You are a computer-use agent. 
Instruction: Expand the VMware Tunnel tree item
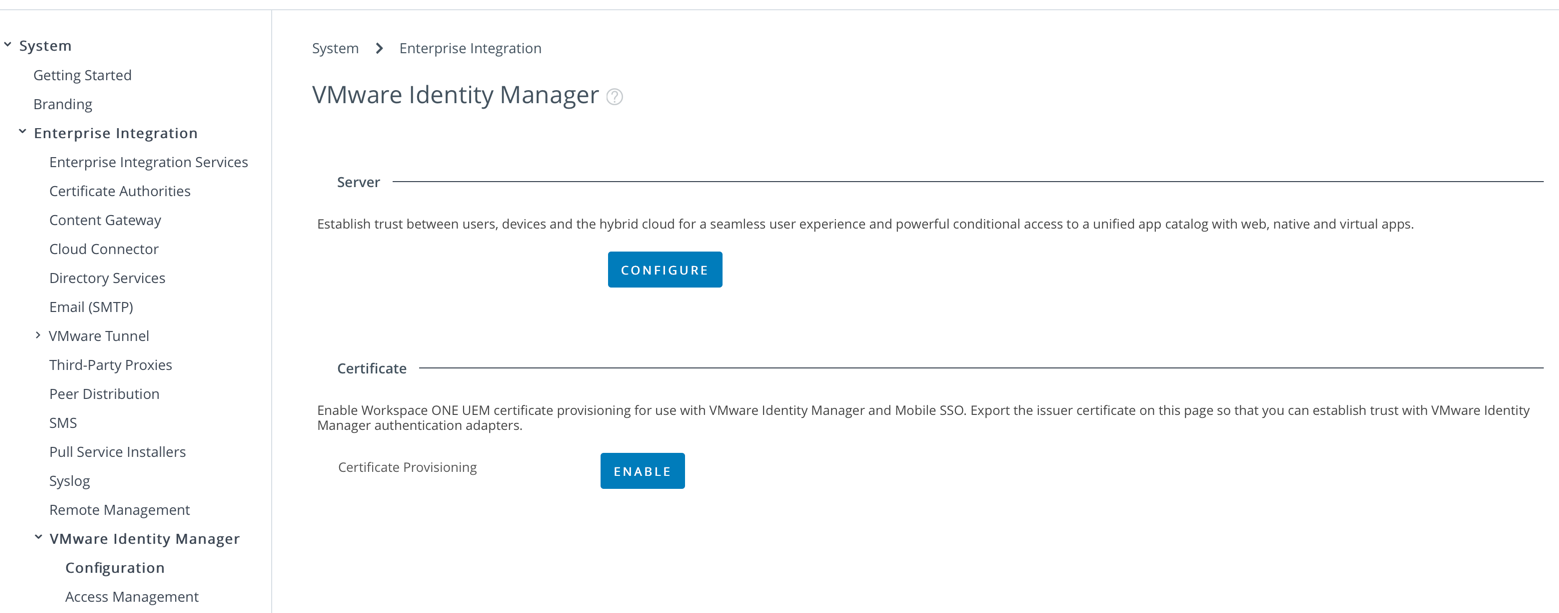38,335
